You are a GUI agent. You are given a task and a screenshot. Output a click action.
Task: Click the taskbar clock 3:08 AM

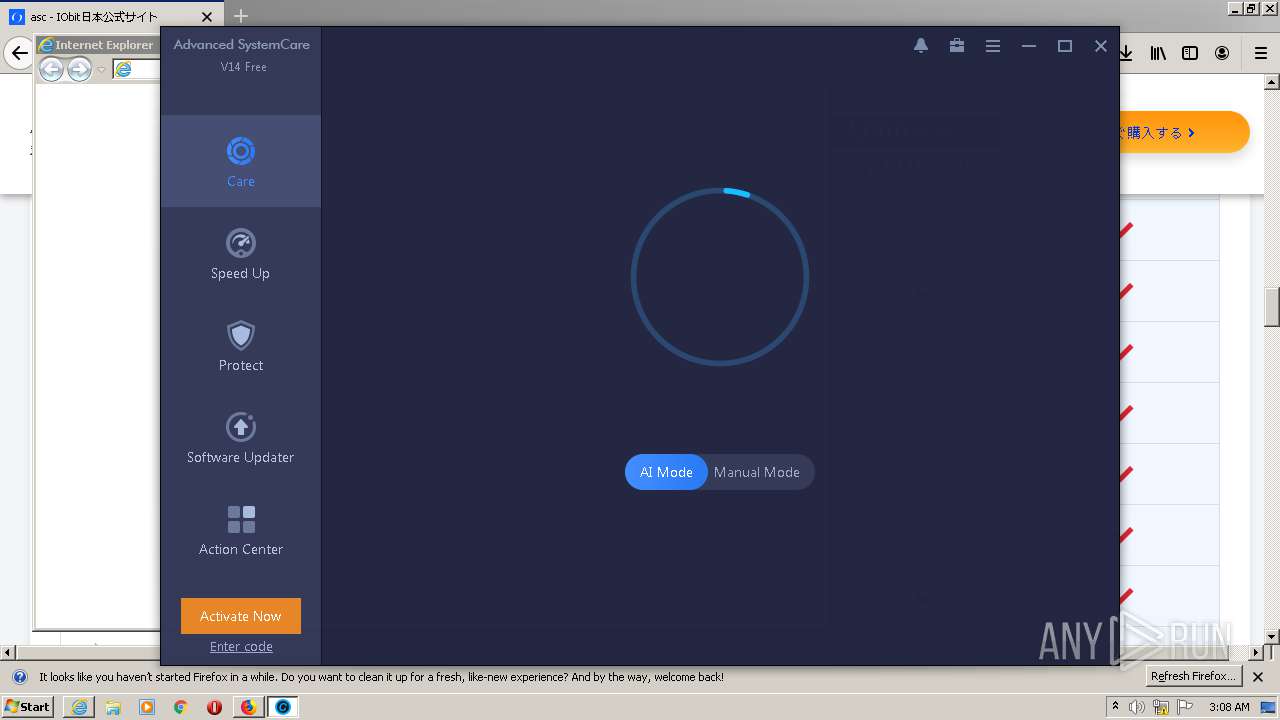point(1229,707)
